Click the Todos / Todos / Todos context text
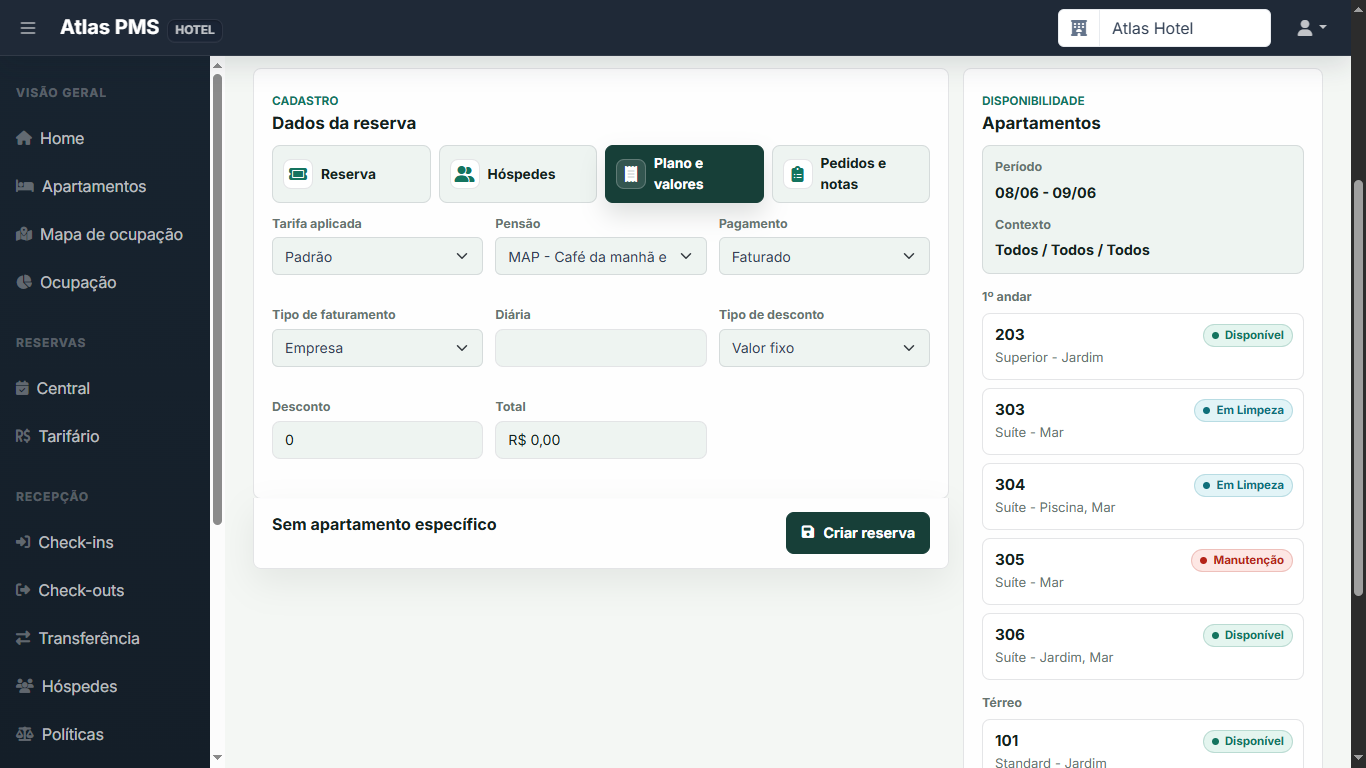Screen dimensions: 1366x768 pos(1072,250)
